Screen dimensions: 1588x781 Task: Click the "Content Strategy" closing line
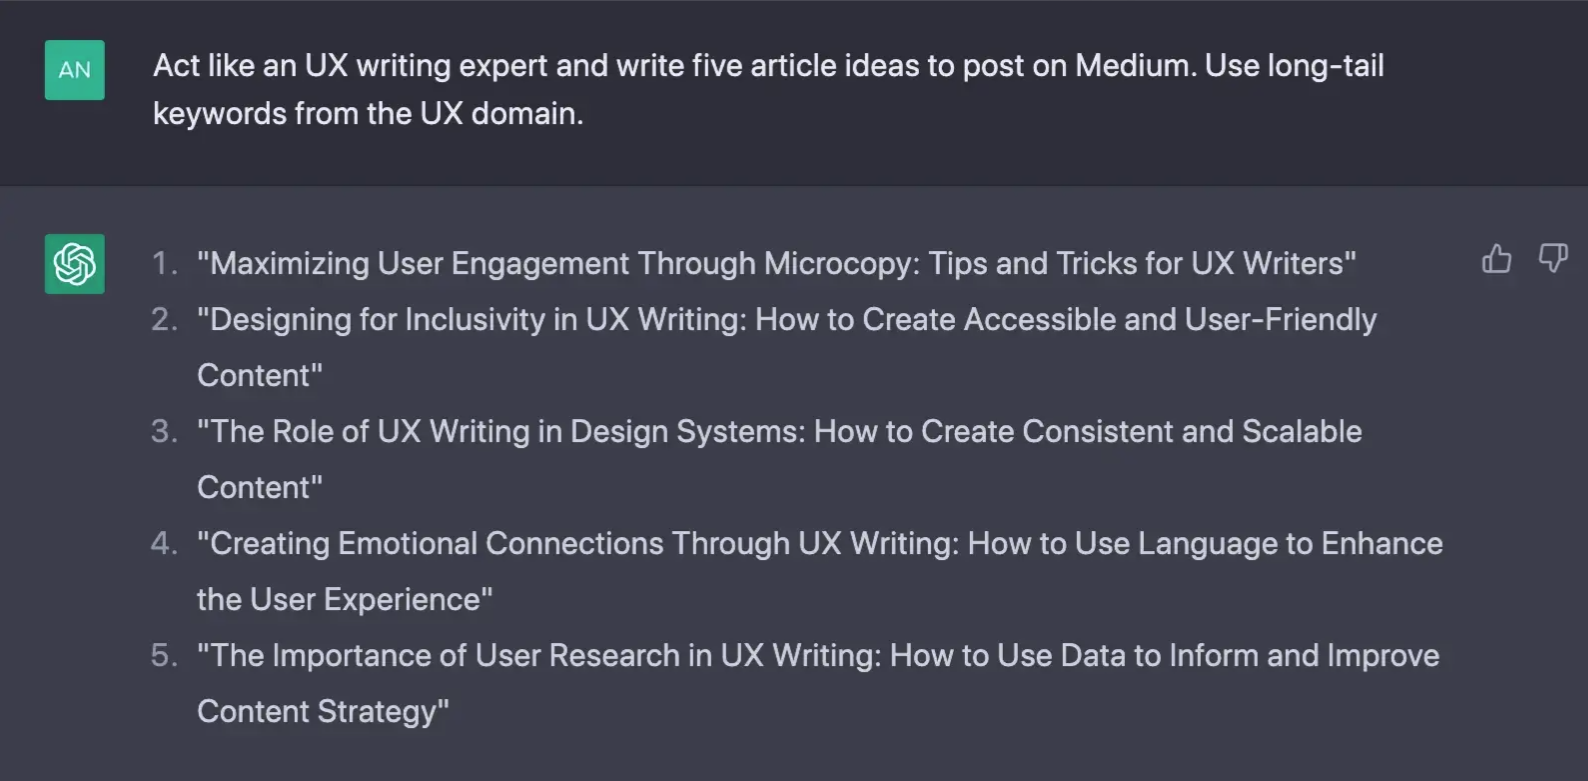pyautogui.click(x=323, y=712)
